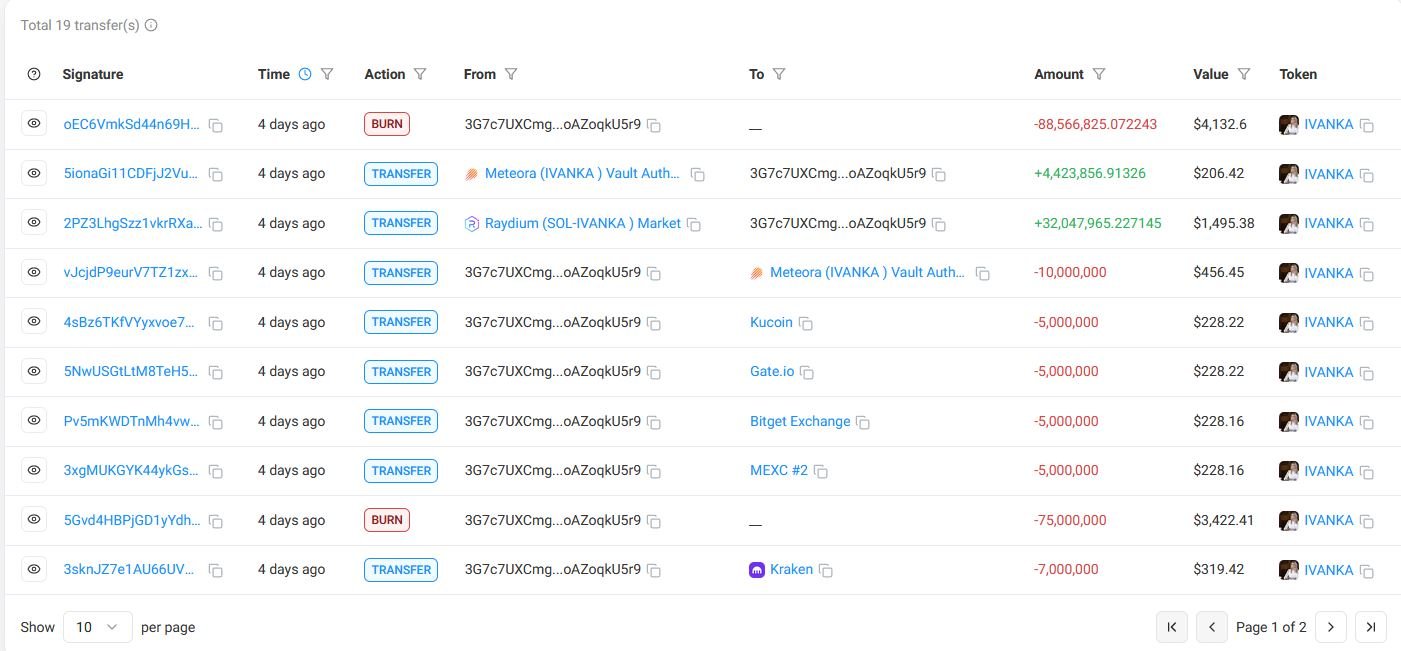Copy Raydium SOL-IVANKA Market address
The image size is (1401, 651).
tap(694, 224)
